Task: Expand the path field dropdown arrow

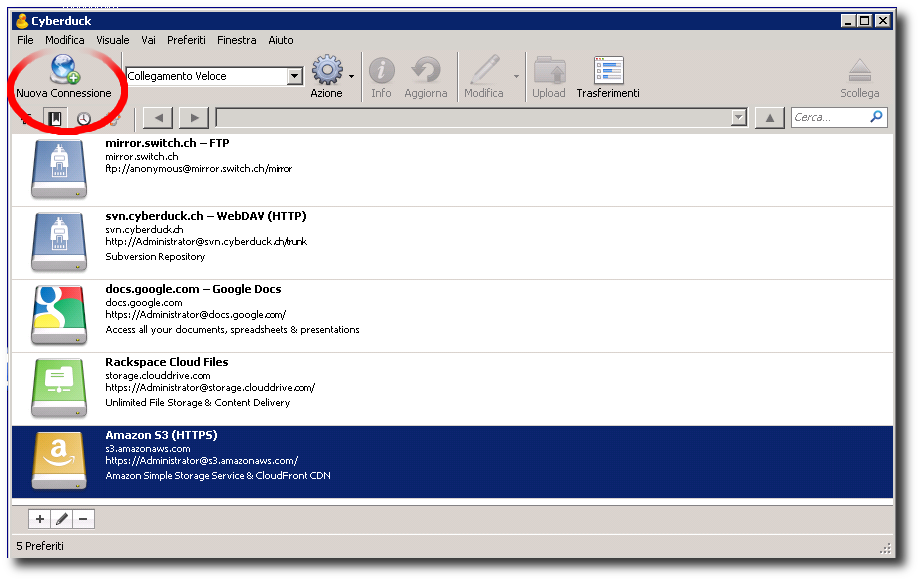Action: 739,118
